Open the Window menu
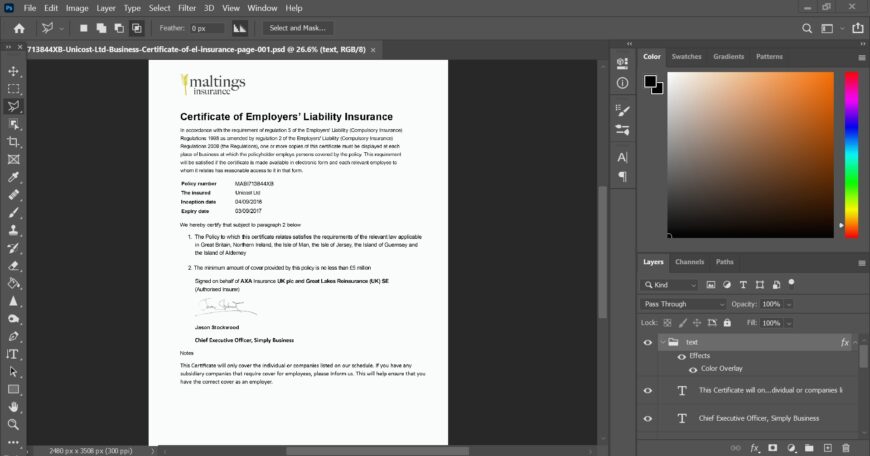Viewport: 870px width, 456px height. pyautogui.click(x=262, y=8)
